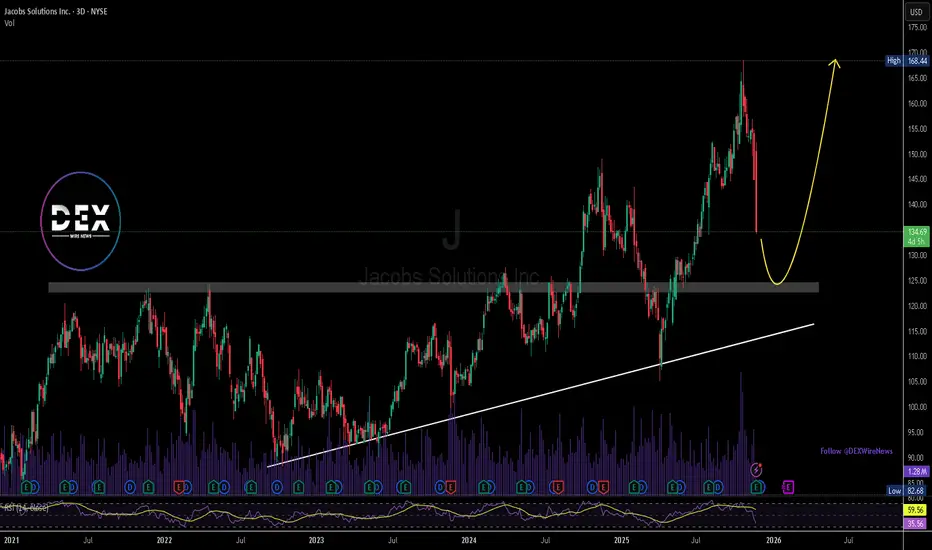Click the 150.00 price scale value
Image resolution: width=932 pixels, height=550 pixels.
click(x=917, y=154)
